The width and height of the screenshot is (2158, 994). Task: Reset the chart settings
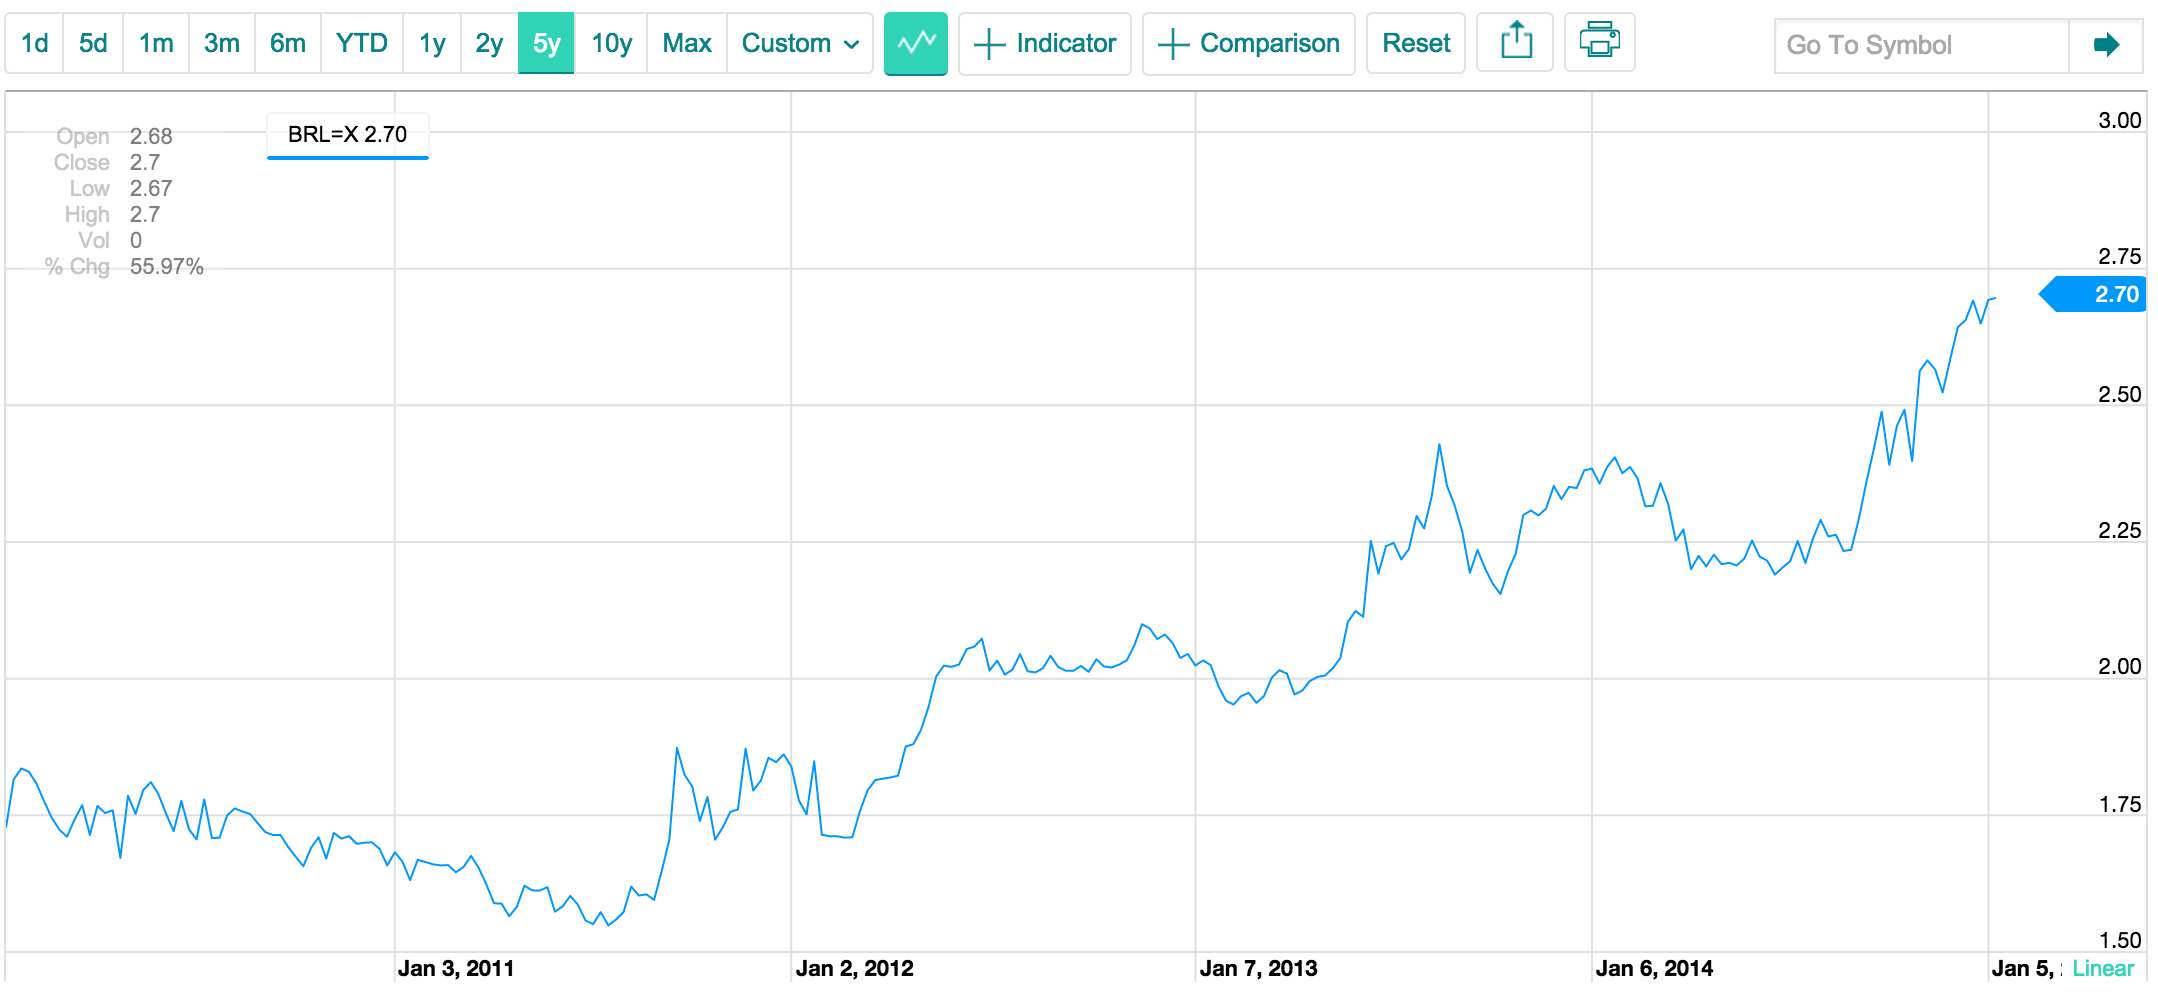click(1415, 43)
